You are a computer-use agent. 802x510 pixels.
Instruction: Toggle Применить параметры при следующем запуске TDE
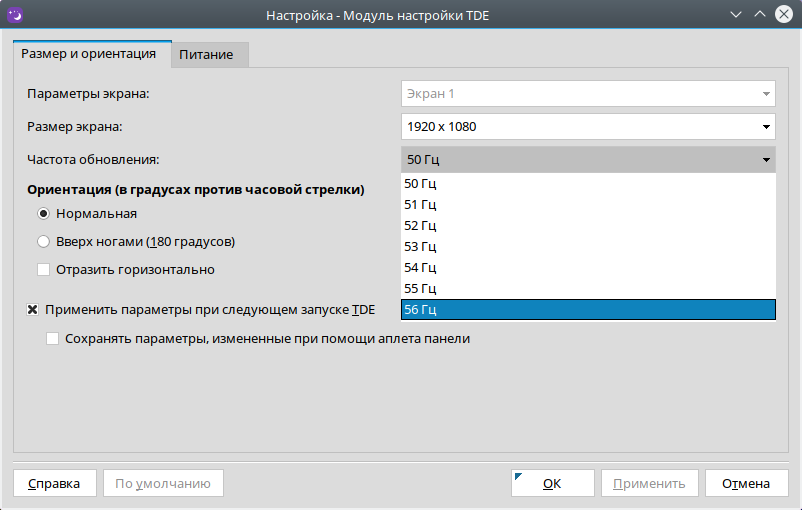click(x=33, y=310)
